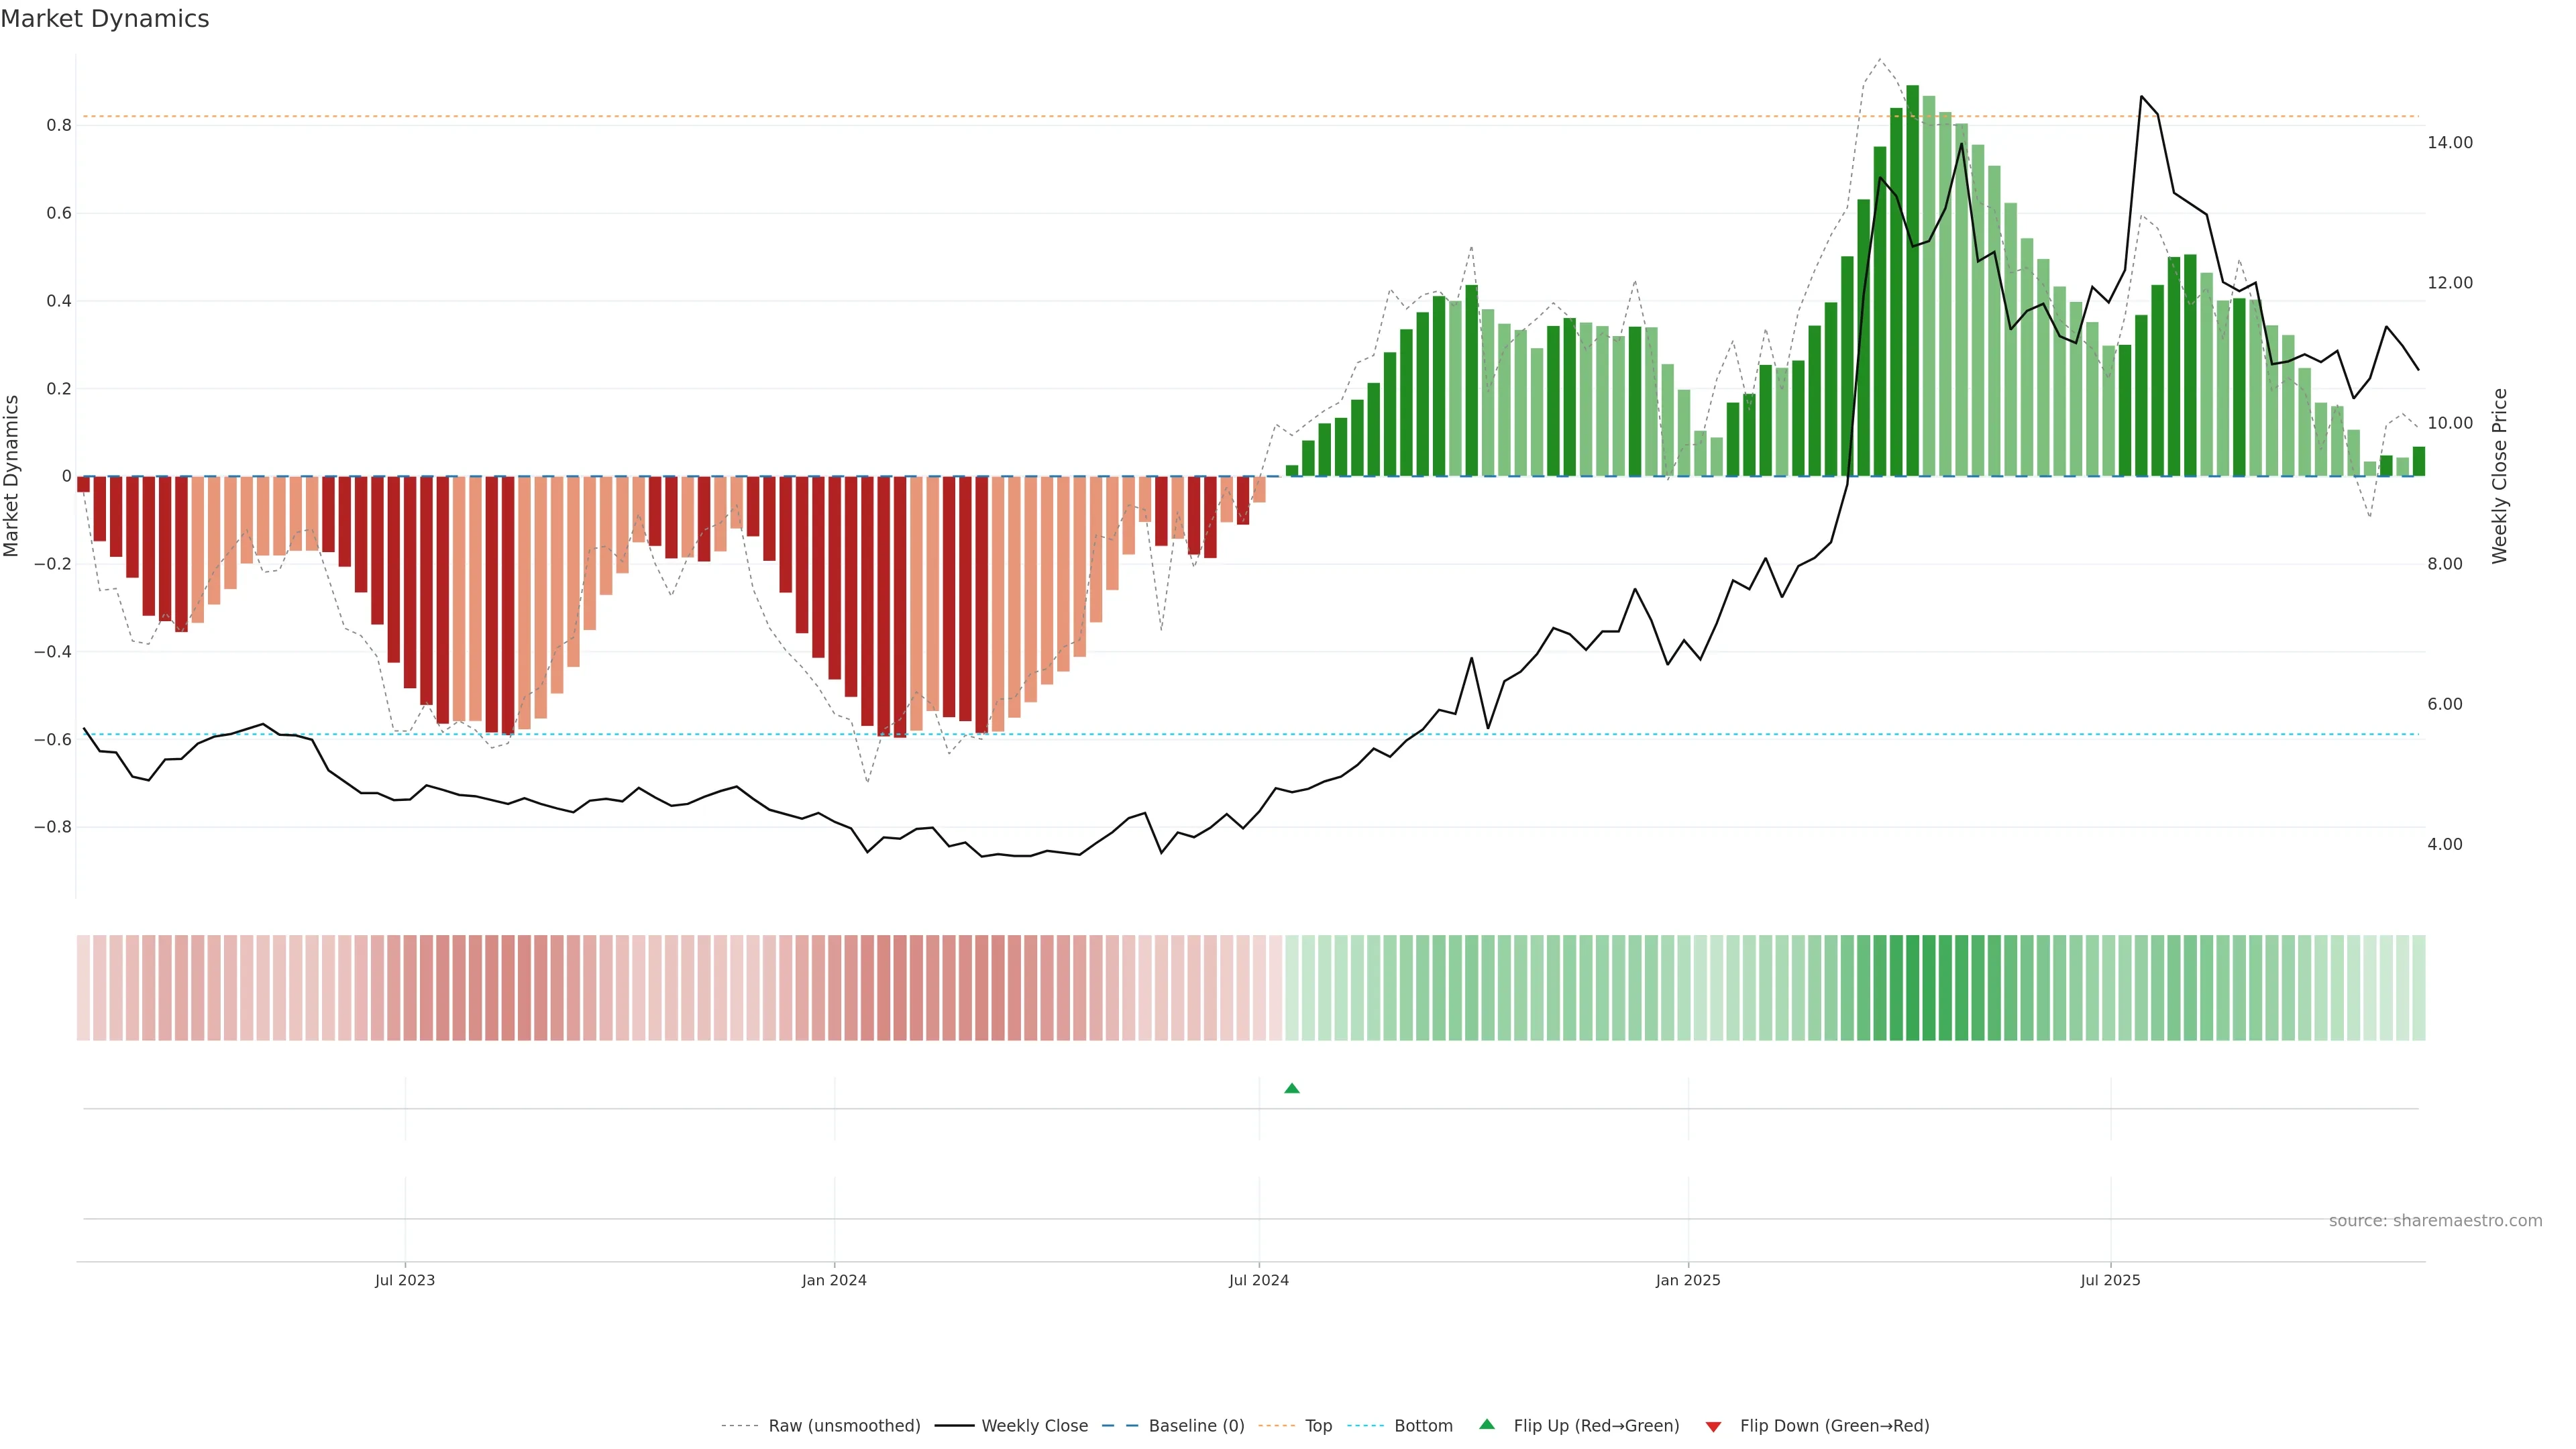Viewport: 2576px width, 1449px height.
Task: Click the first green heatmap strip cell
Action: pos(1291,987)
